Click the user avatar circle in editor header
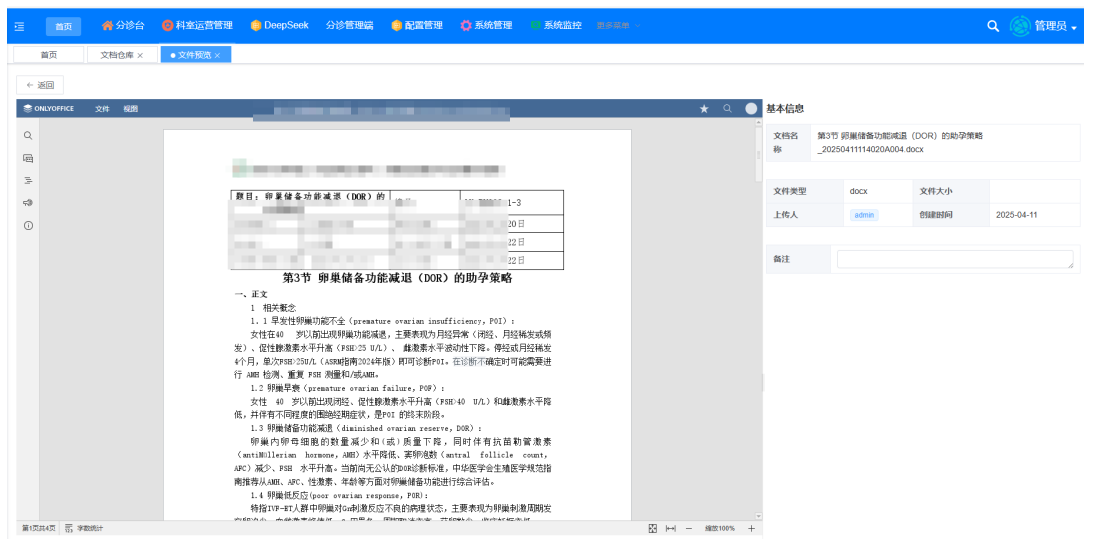The height and width of the screenshot is (539, 1102). tap(751, 108)
